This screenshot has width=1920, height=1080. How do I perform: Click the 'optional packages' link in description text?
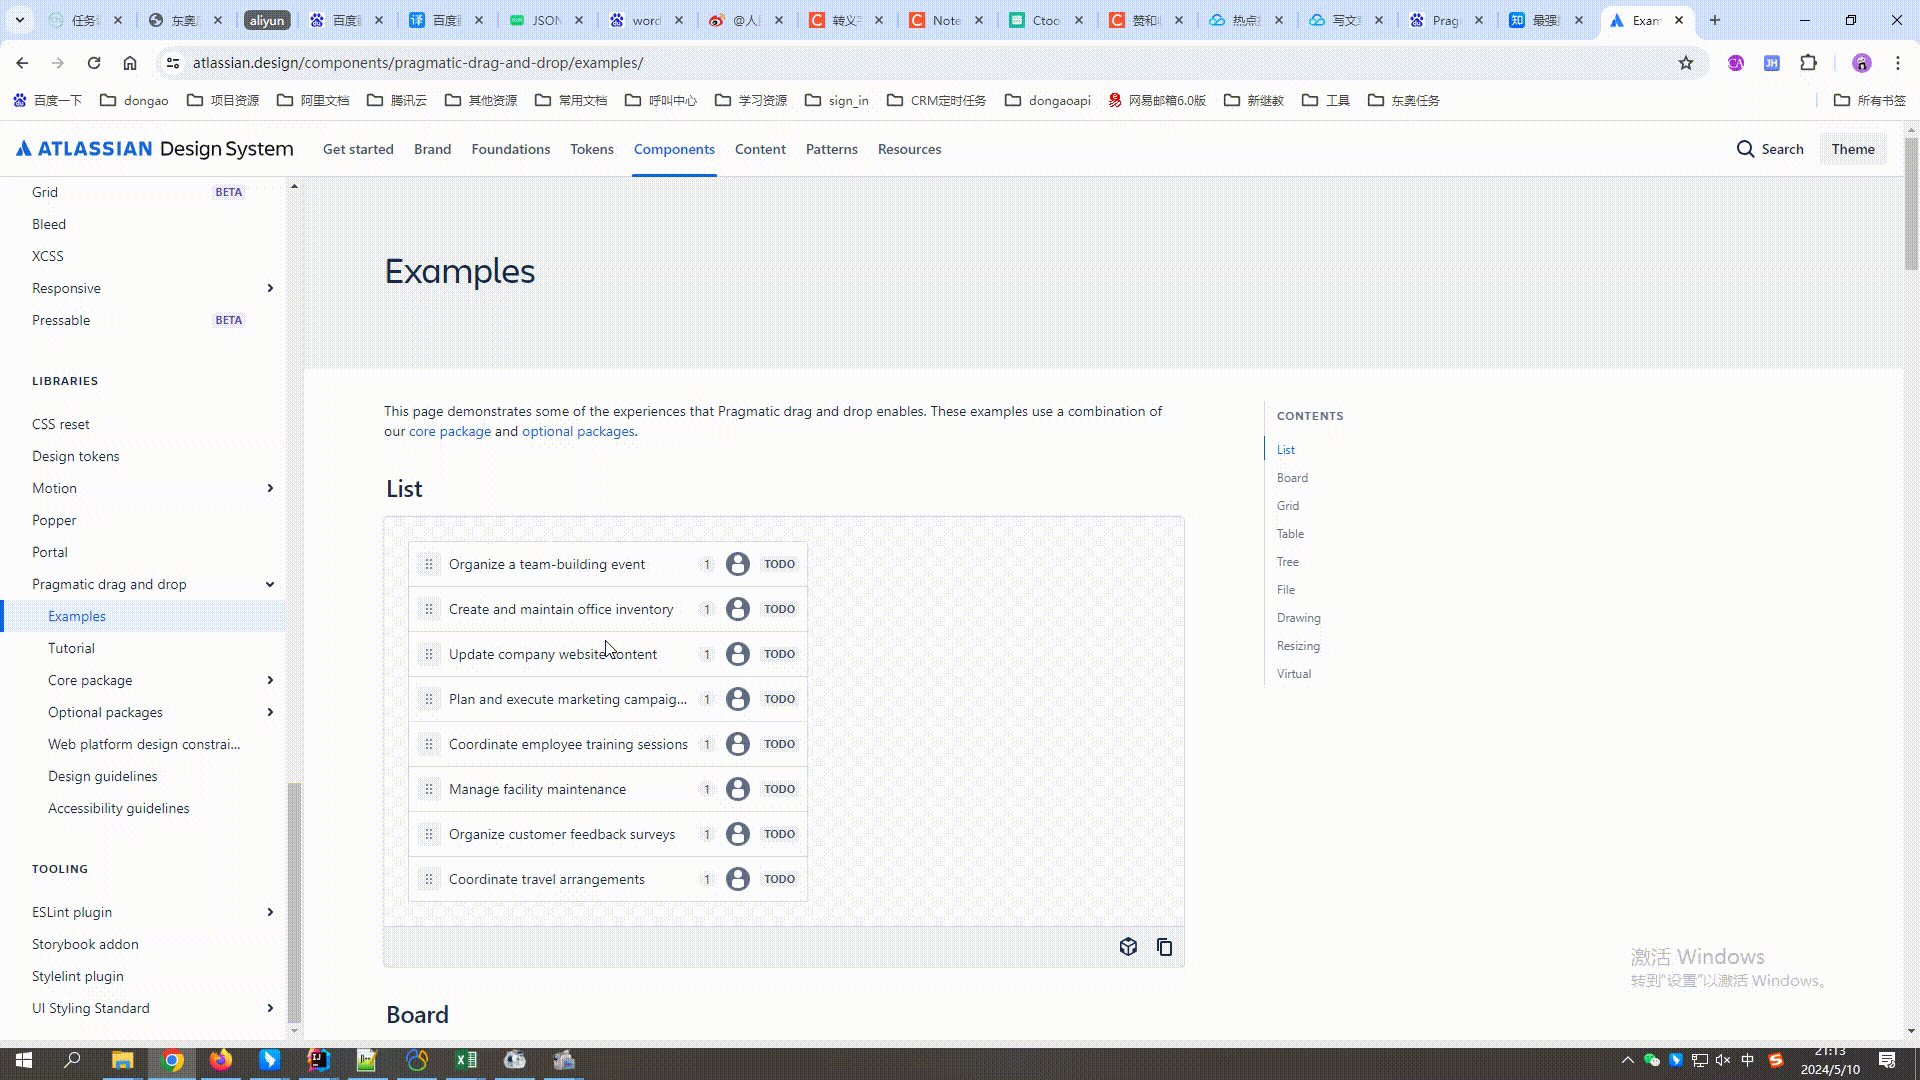coord(579,431)
